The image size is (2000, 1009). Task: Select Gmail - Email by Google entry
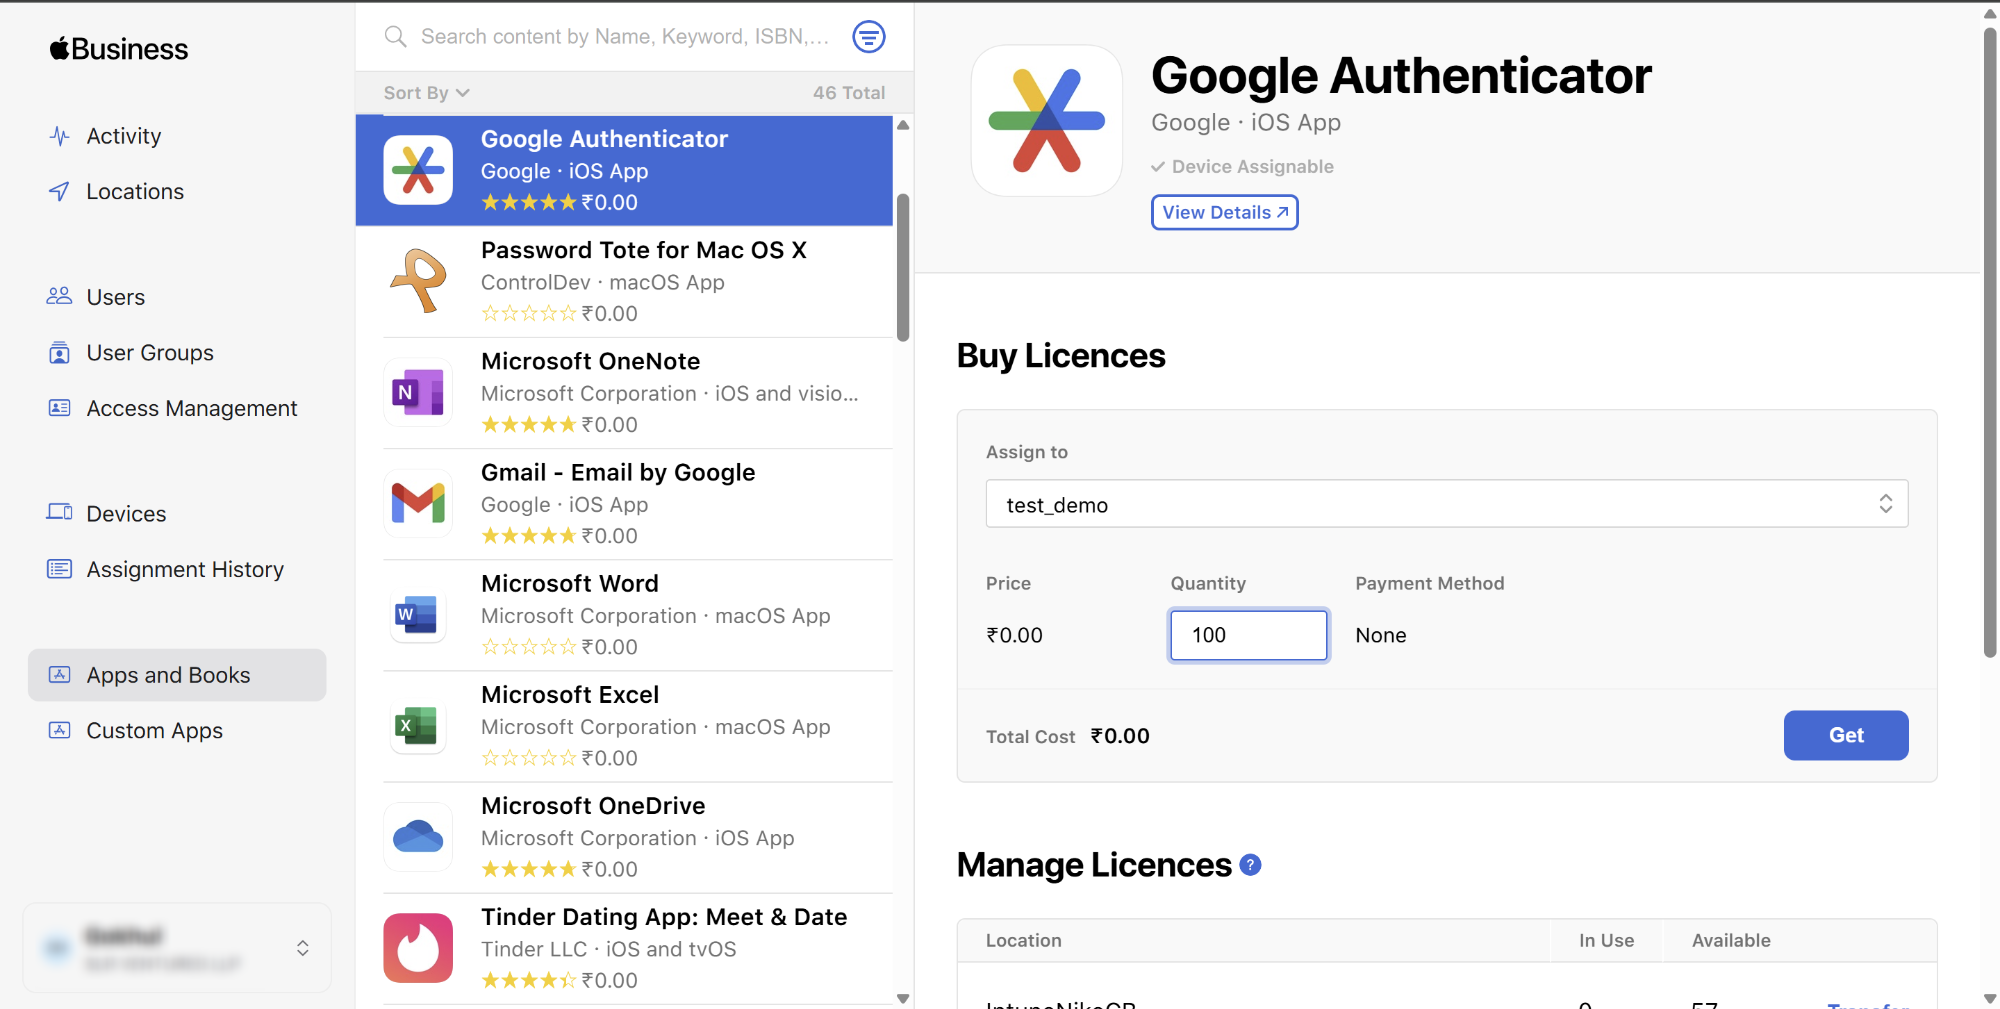(624, 503)
